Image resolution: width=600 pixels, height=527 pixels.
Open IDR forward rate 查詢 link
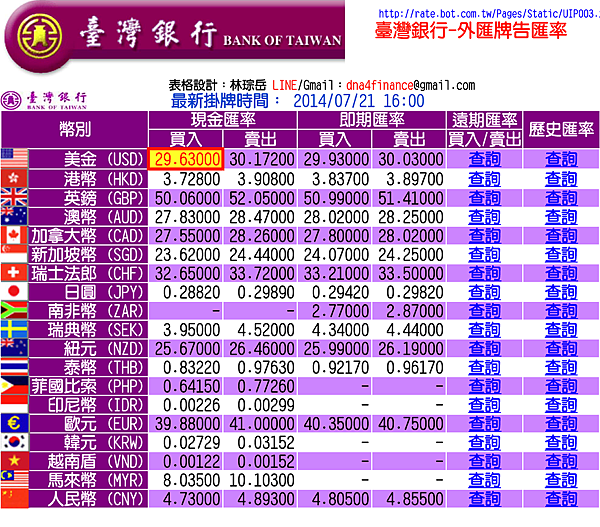(484, 405)
